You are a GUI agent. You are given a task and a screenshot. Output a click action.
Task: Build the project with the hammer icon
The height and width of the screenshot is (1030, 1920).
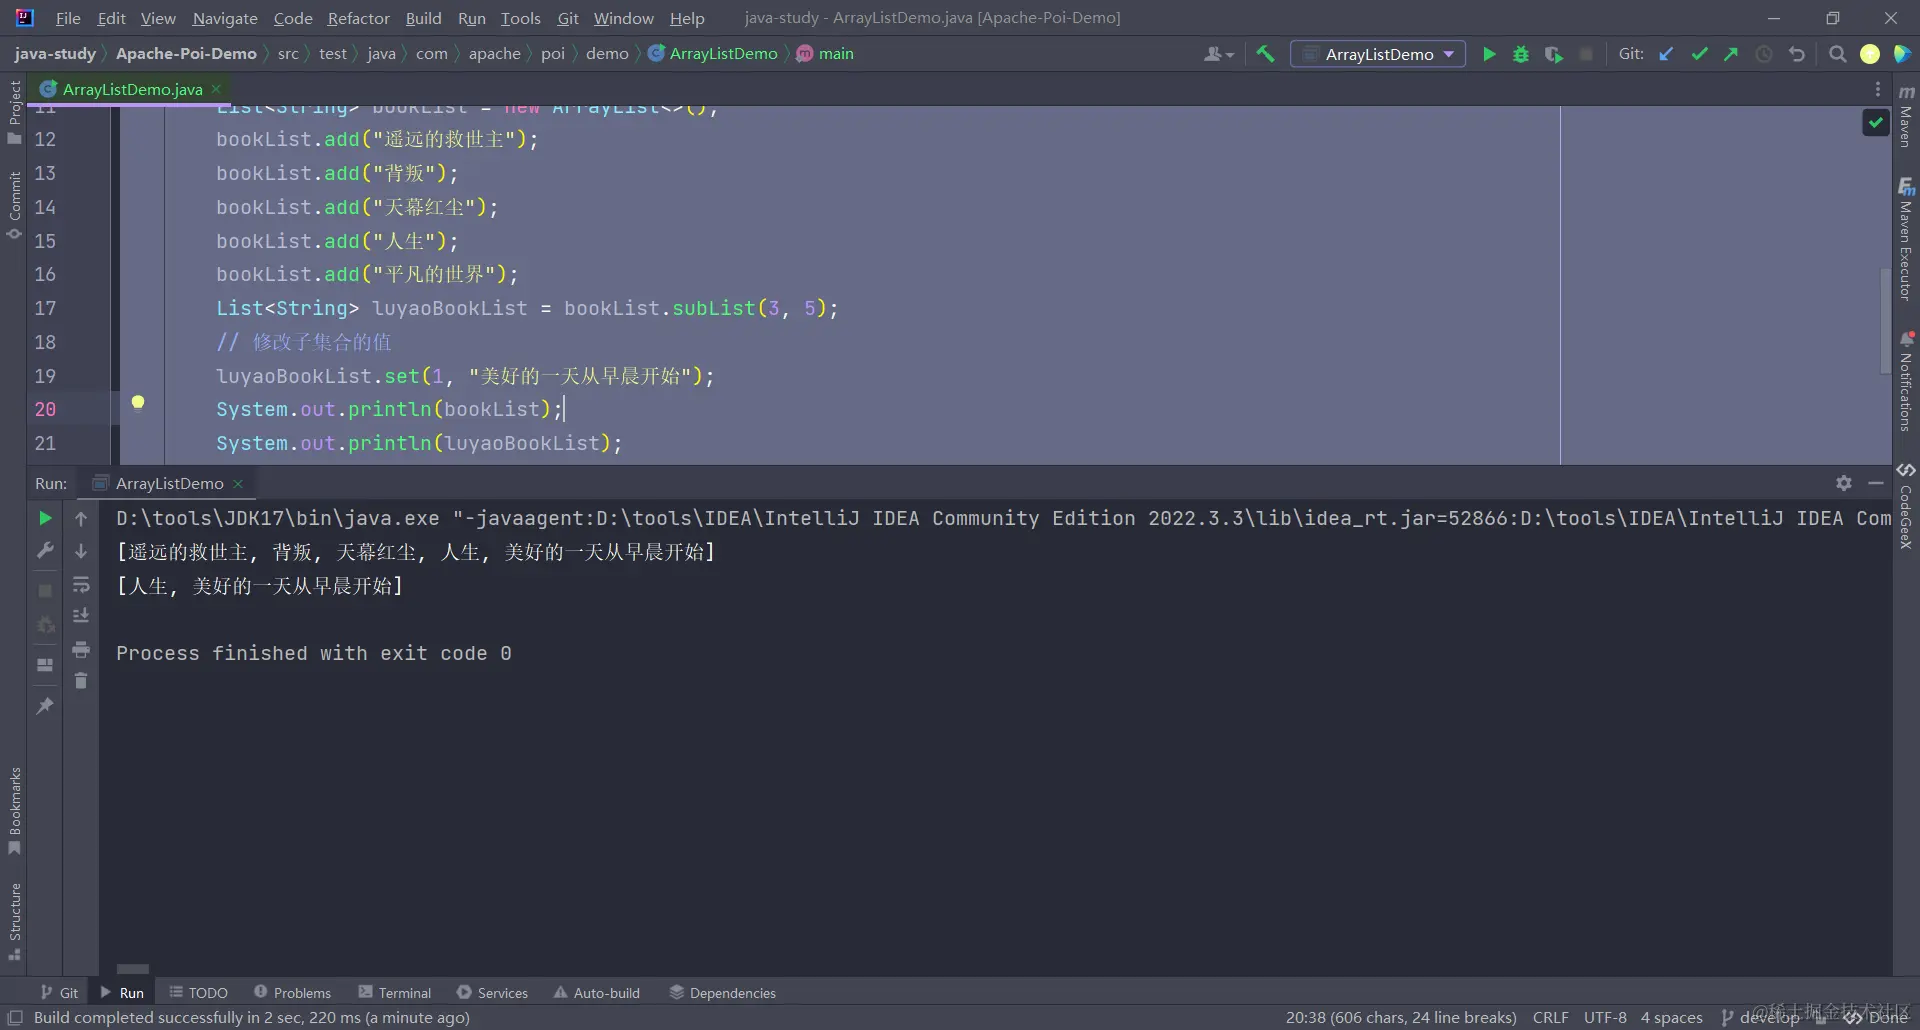tap(1265, 54)
